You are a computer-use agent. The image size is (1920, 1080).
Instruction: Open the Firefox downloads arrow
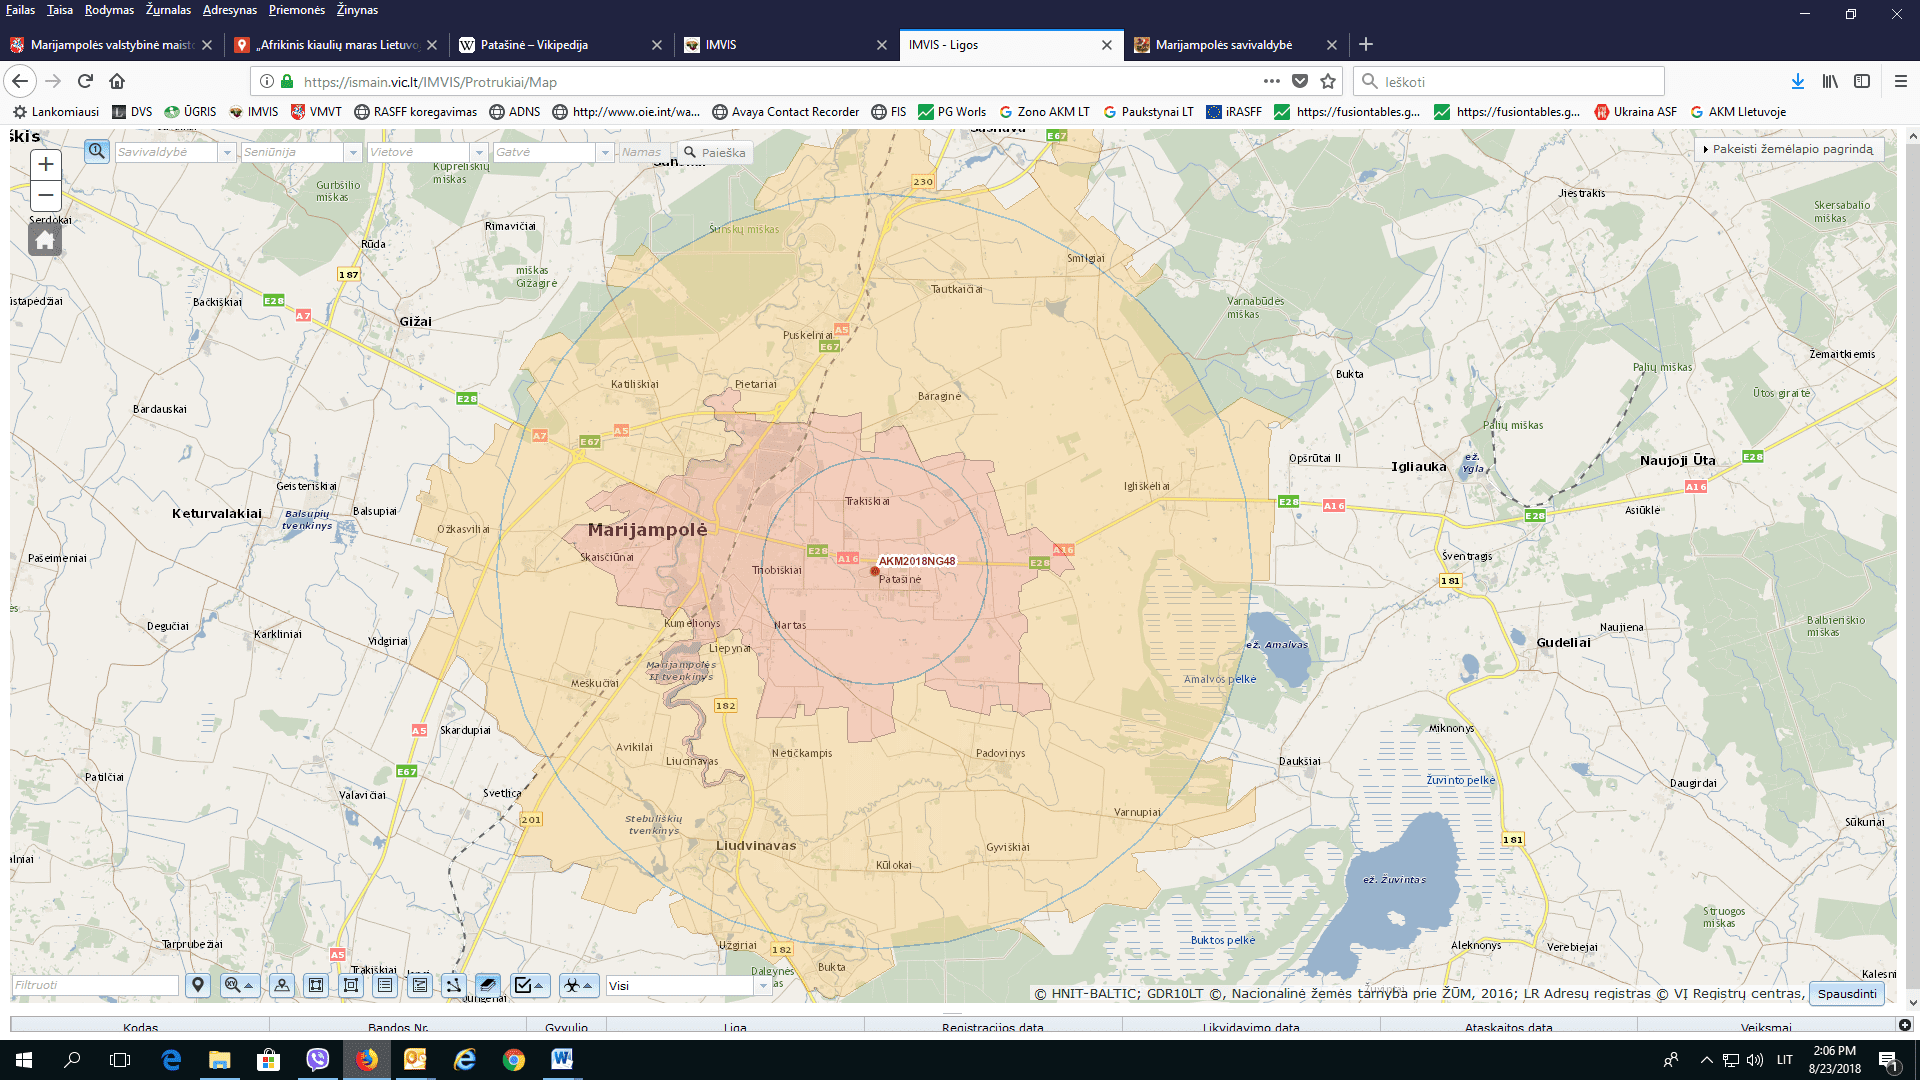(1797, 81)
